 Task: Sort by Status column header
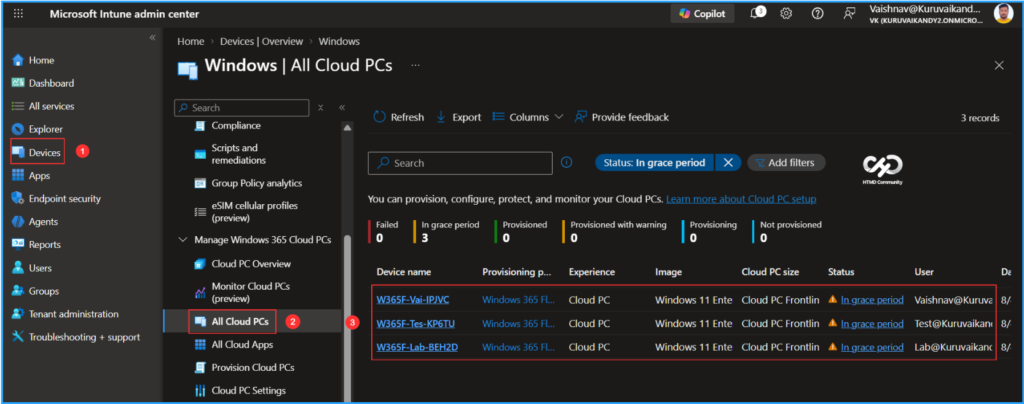pyautogui.click(x=841, y=272)
